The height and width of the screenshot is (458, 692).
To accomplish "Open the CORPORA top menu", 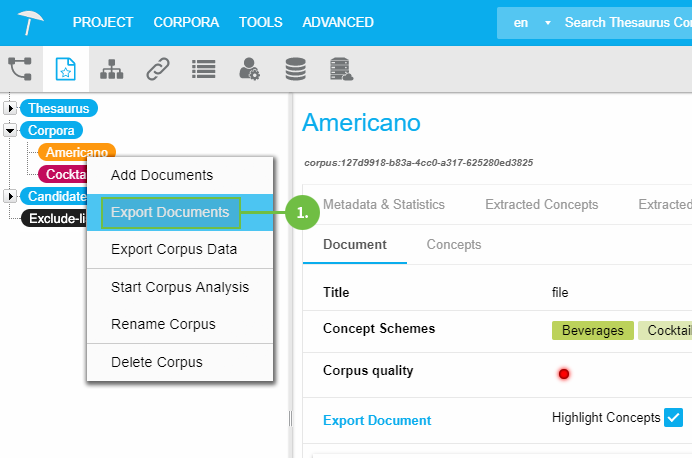I will [x=186, y=22].
